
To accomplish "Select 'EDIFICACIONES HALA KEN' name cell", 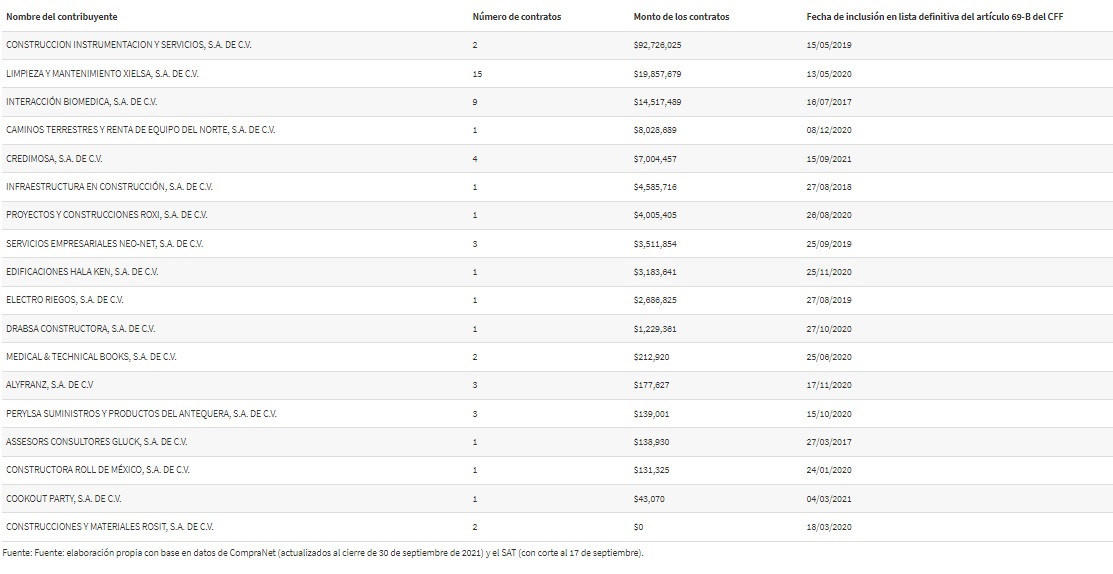I will [82, 272].
